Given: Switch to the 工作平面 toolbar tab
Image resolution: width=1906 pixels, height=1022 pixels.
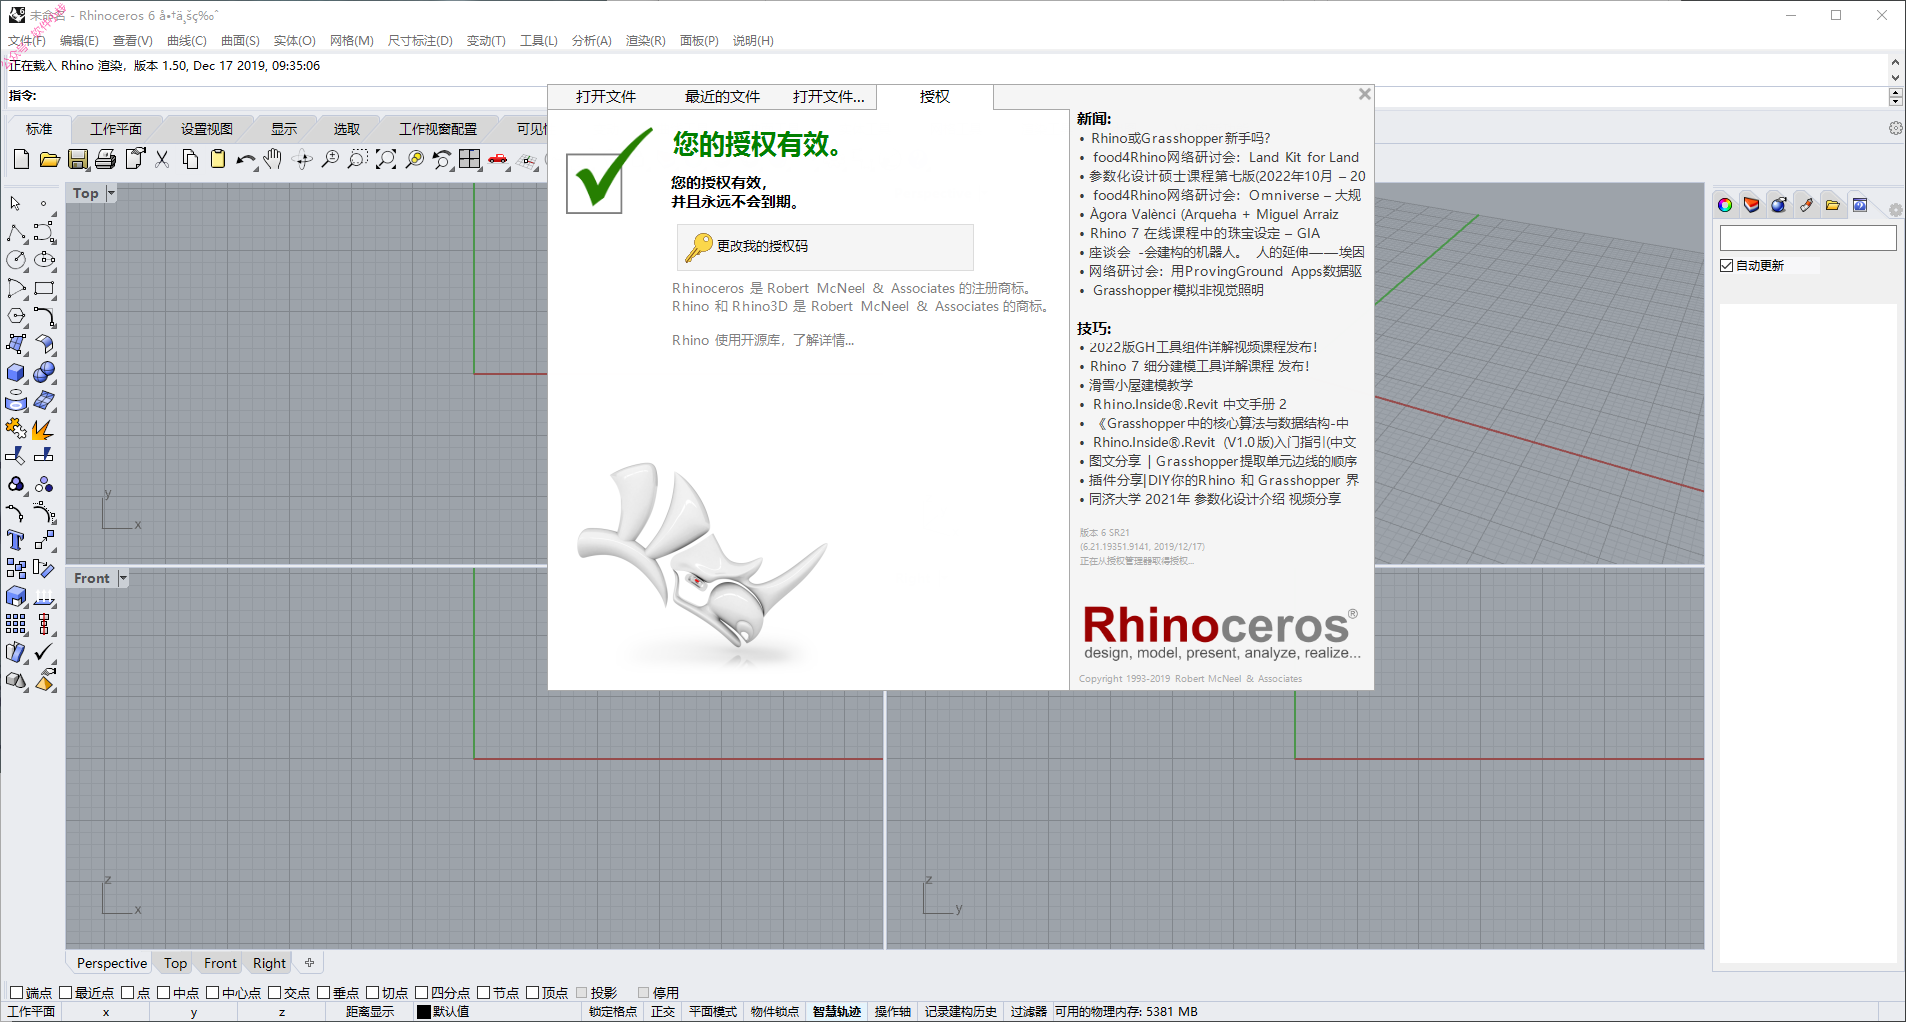Looking at the screenshot, I should tap(116, 129).
